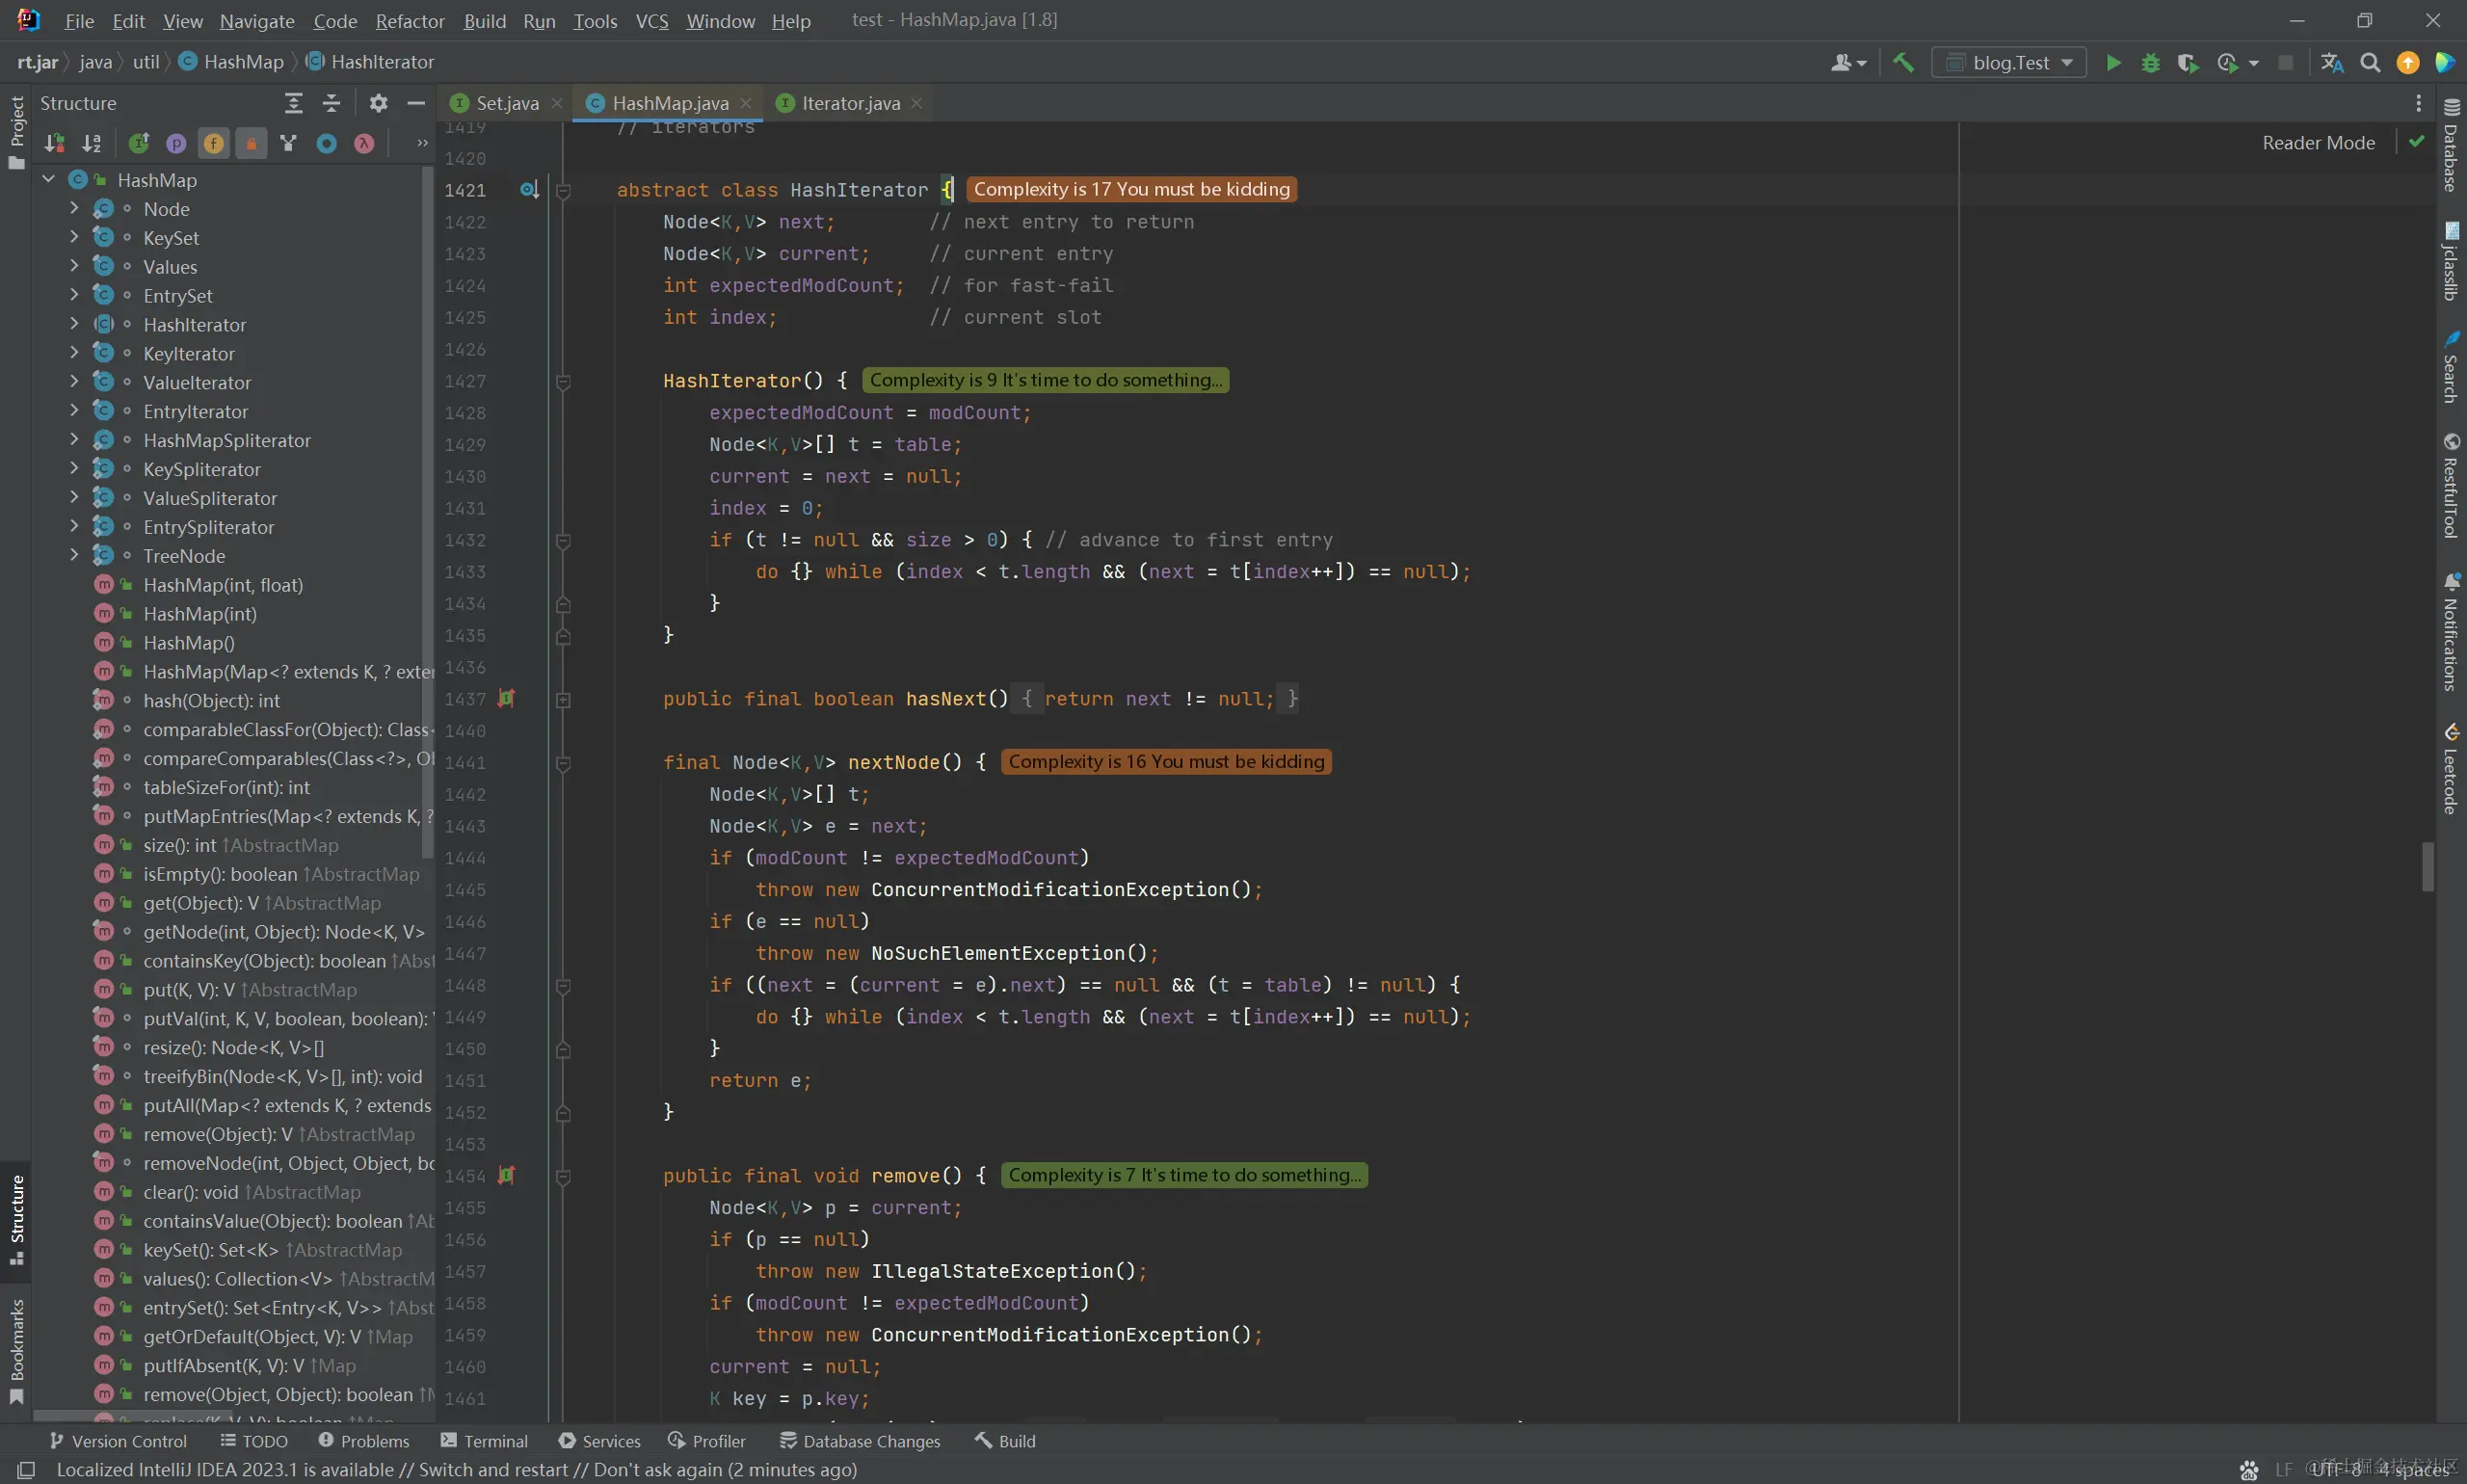The height and width of the screenshot is (1484, 2467).
Task: Toggle Show Lambdas filter in Structure
Action: coord(364,144)
